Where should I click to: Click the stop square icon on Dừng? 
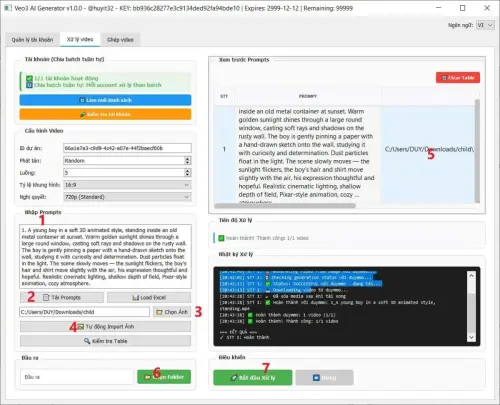(x=316, y=378)
